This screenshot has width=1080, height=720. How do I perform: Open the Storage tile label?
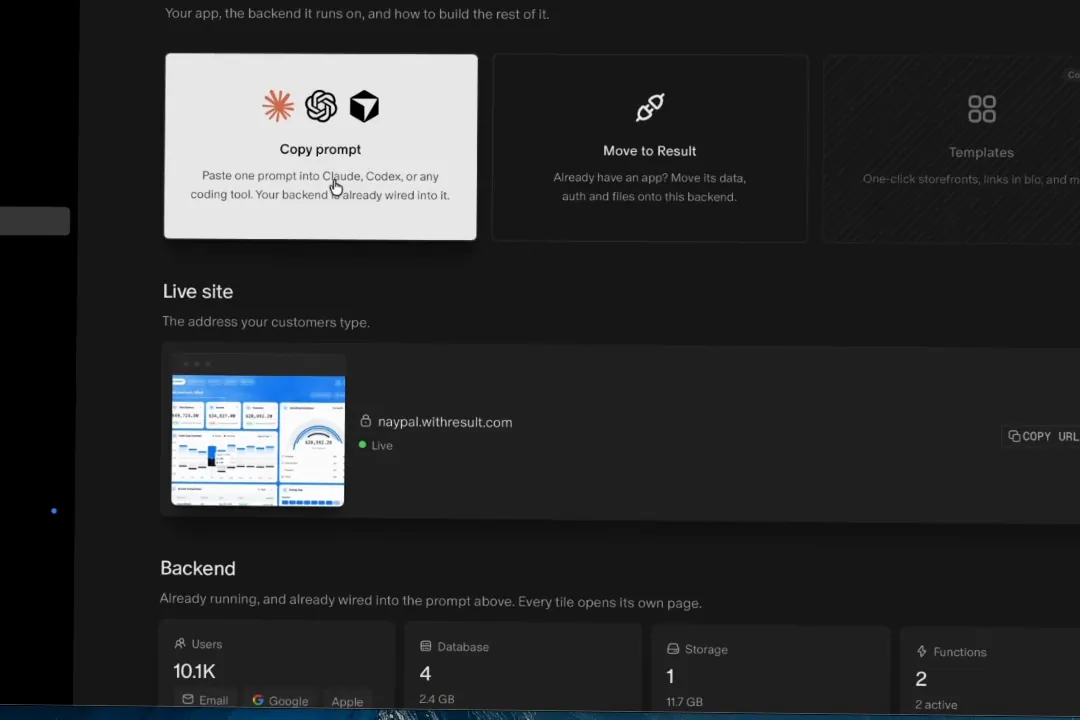(x=706, y=650)
